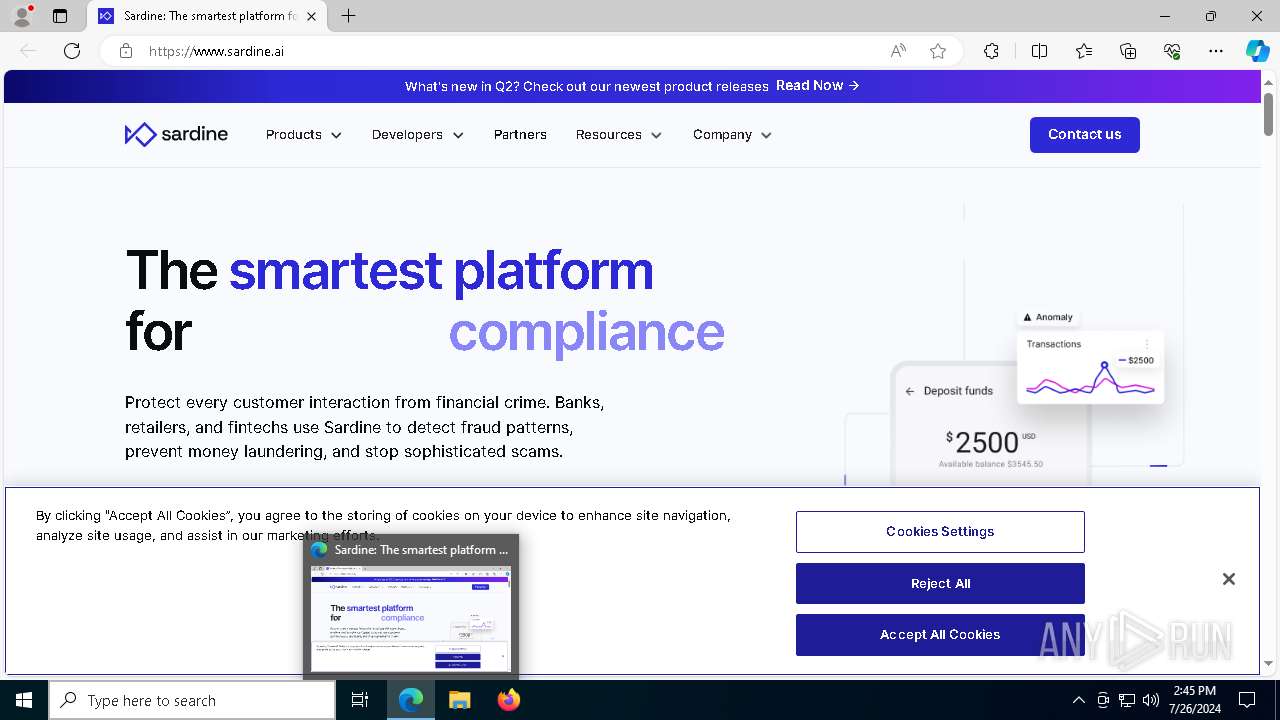1280x720 pixels.
Task: Click Sardine taskbar preview thumbnail
Action: pos(411,617)
